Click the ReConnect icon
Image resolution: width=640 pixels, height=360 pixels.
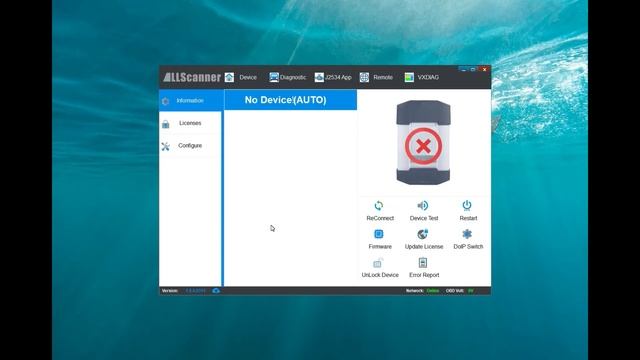379,206
